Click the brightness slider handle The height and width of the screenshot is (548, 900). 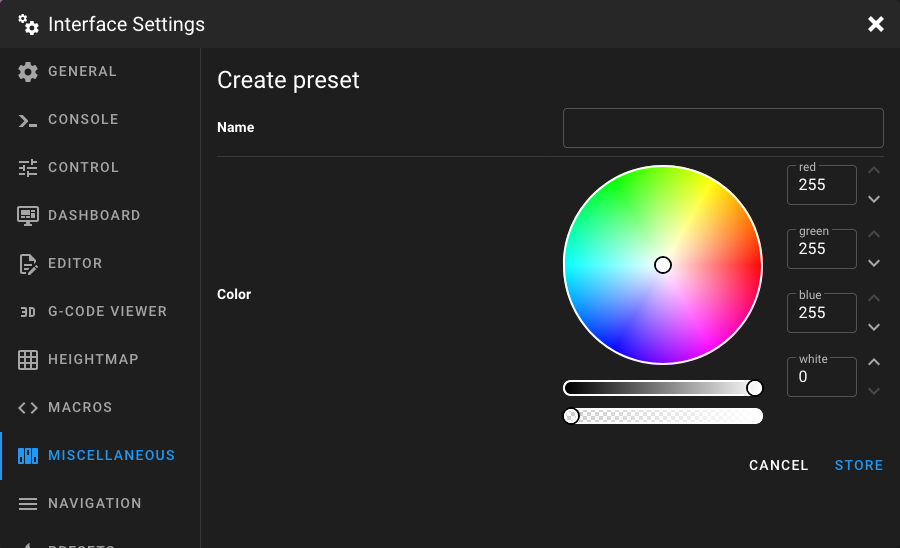click(754, 388)
